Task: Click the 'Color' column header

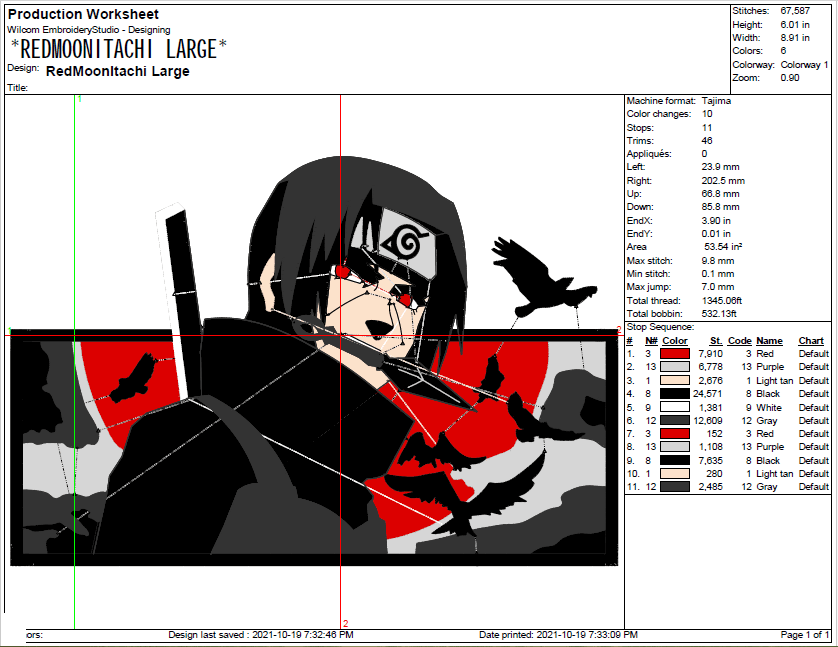Action: [x=675, y=341]
